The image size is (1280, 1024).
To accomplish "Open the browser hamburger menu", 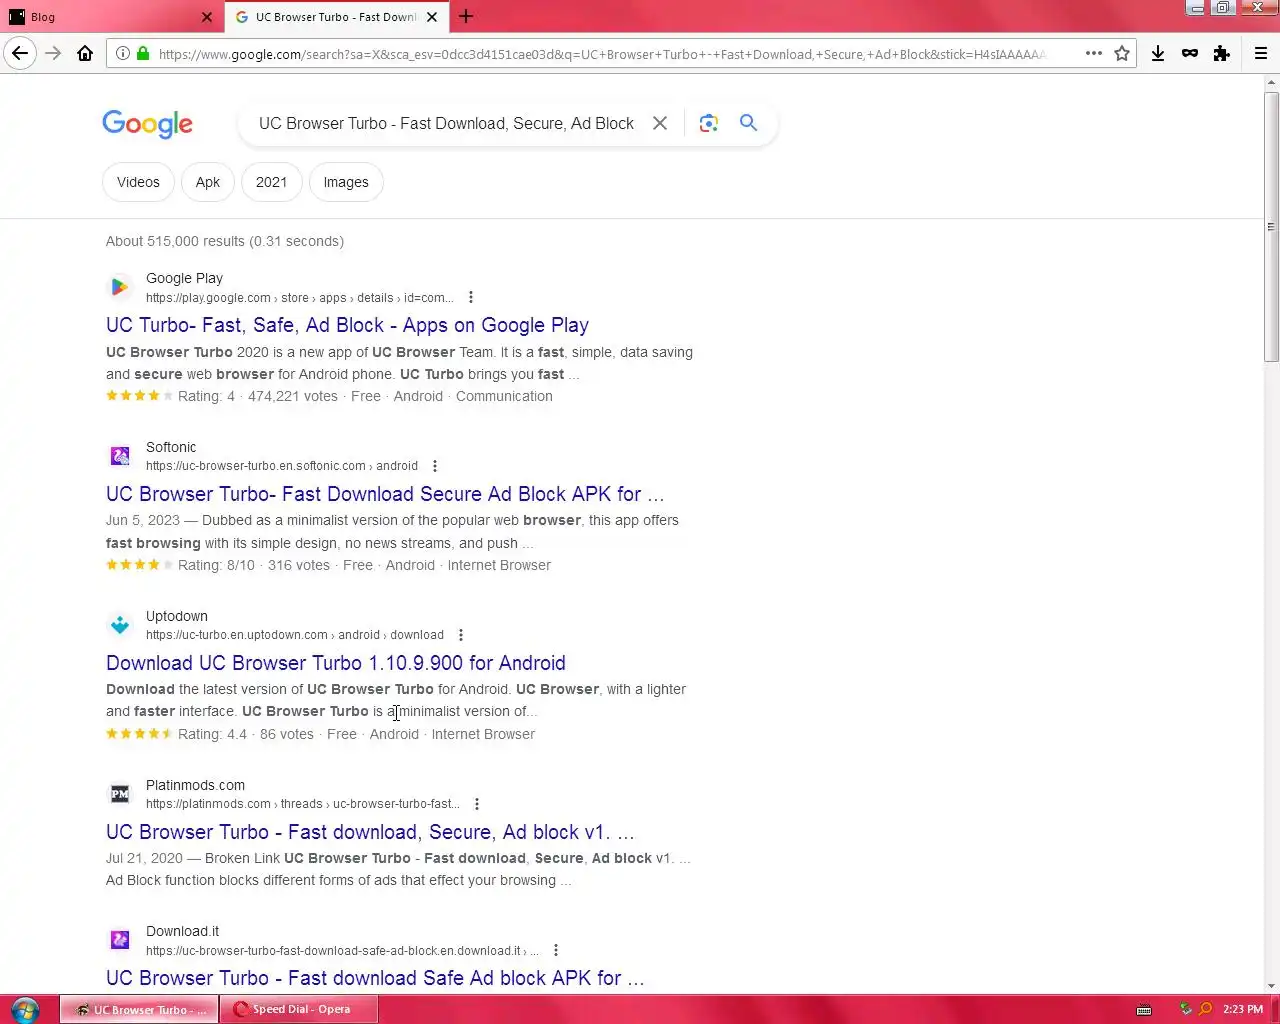I will point(1261,54).
